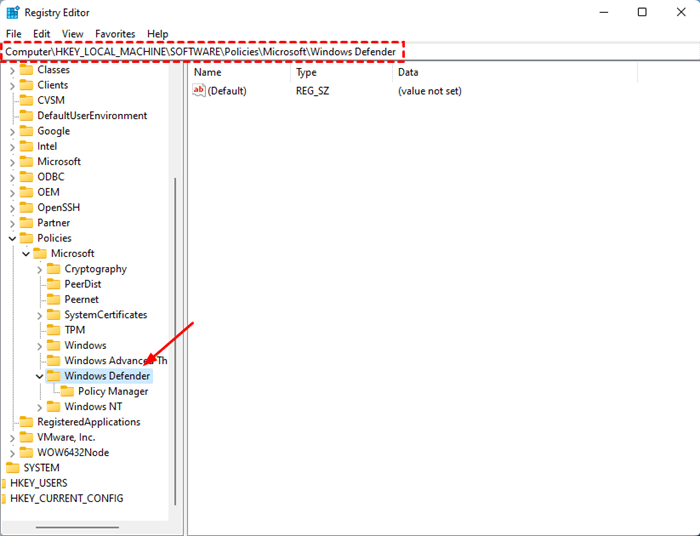
Task: Select the PeerDist folder icon
Action: pyautogui.click(x=54, y=284)
